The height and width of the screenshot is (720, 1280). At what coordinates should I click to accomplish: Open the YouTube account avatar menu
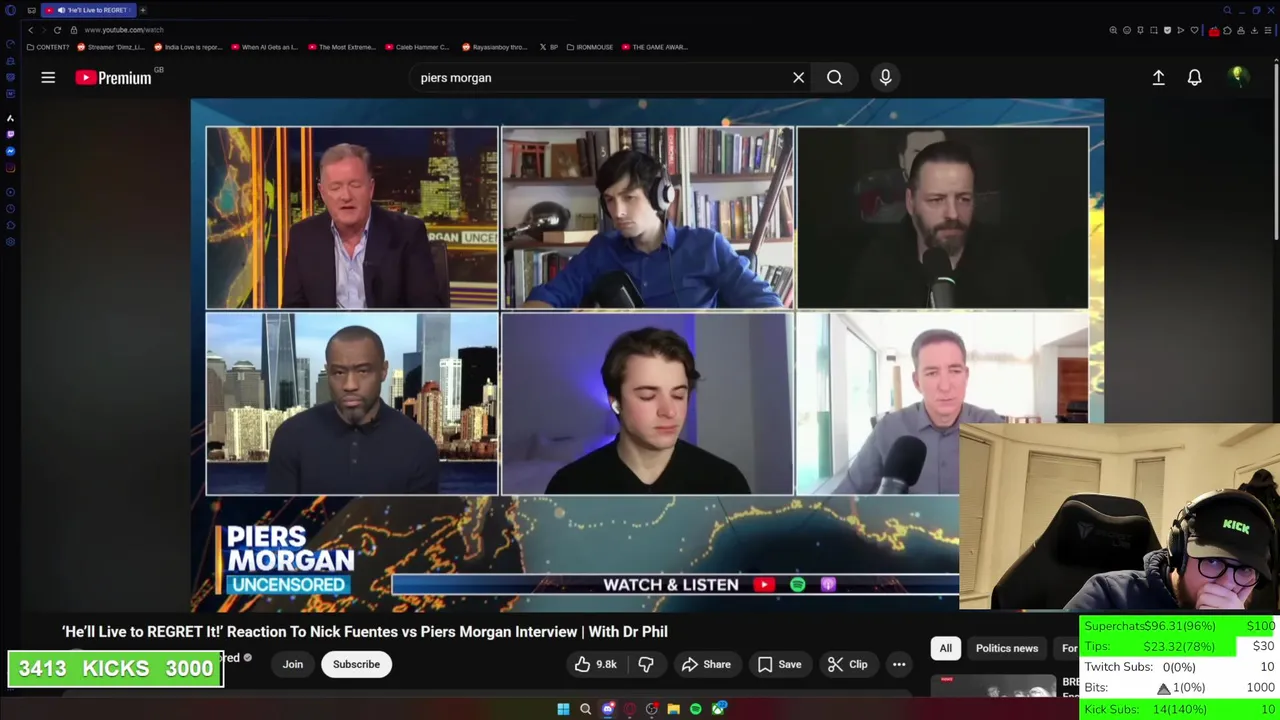pyautogui.click(x=1238, y=77)
